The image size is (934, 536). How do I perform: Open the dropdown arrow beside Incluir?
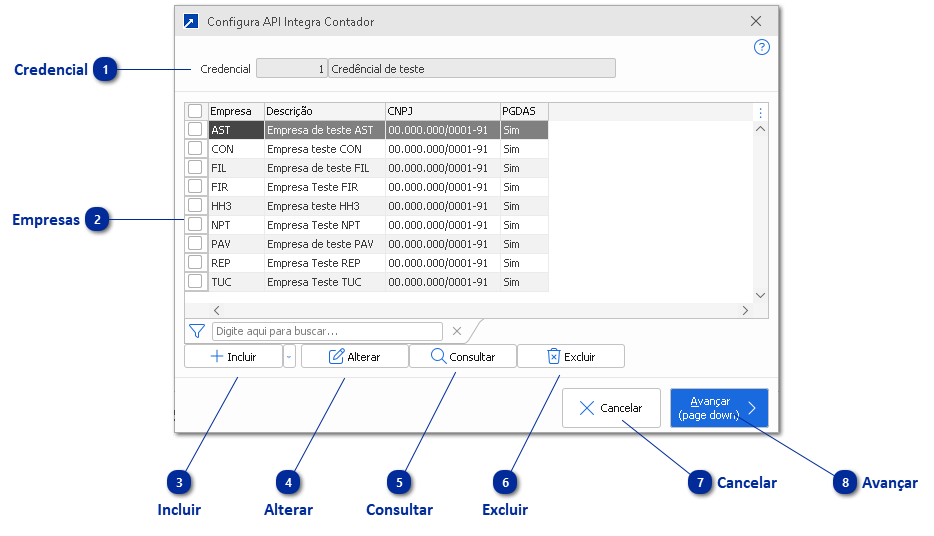pyautogui.click(x=289, y=357)
